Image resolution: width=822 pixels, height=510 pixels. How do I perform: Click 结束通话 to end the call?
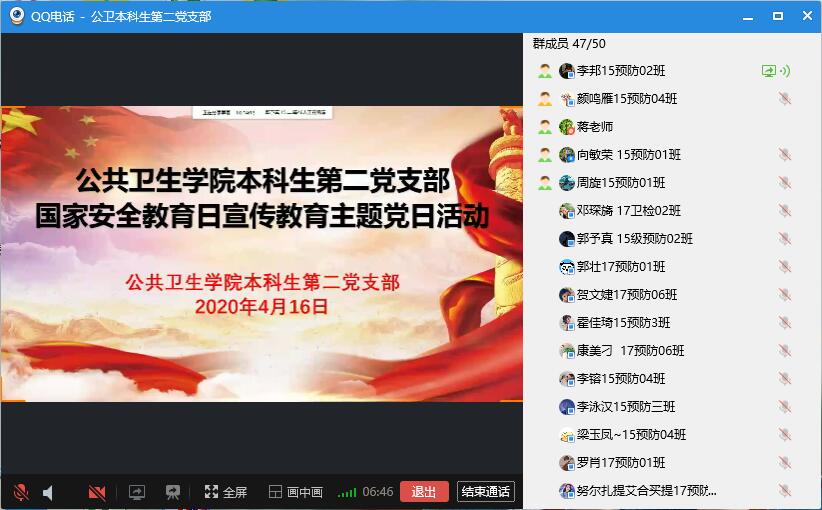click(x=485, y=491)
